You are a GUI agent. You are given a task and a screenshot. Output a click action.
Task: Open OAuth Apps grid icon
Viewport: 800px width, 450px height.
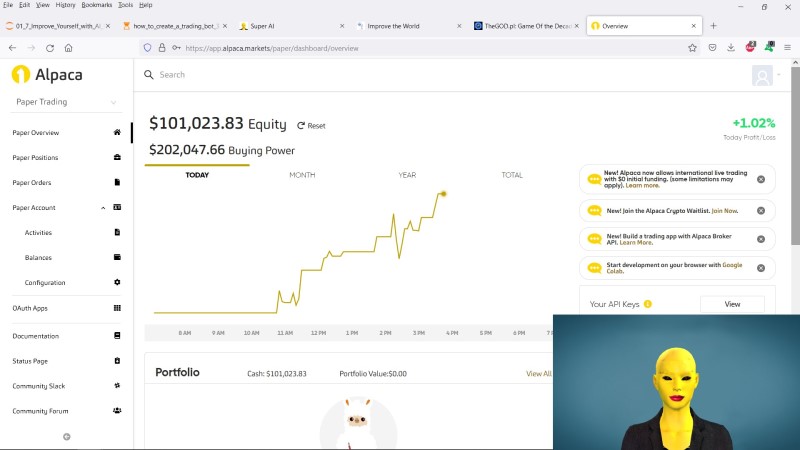pos(117,308)
